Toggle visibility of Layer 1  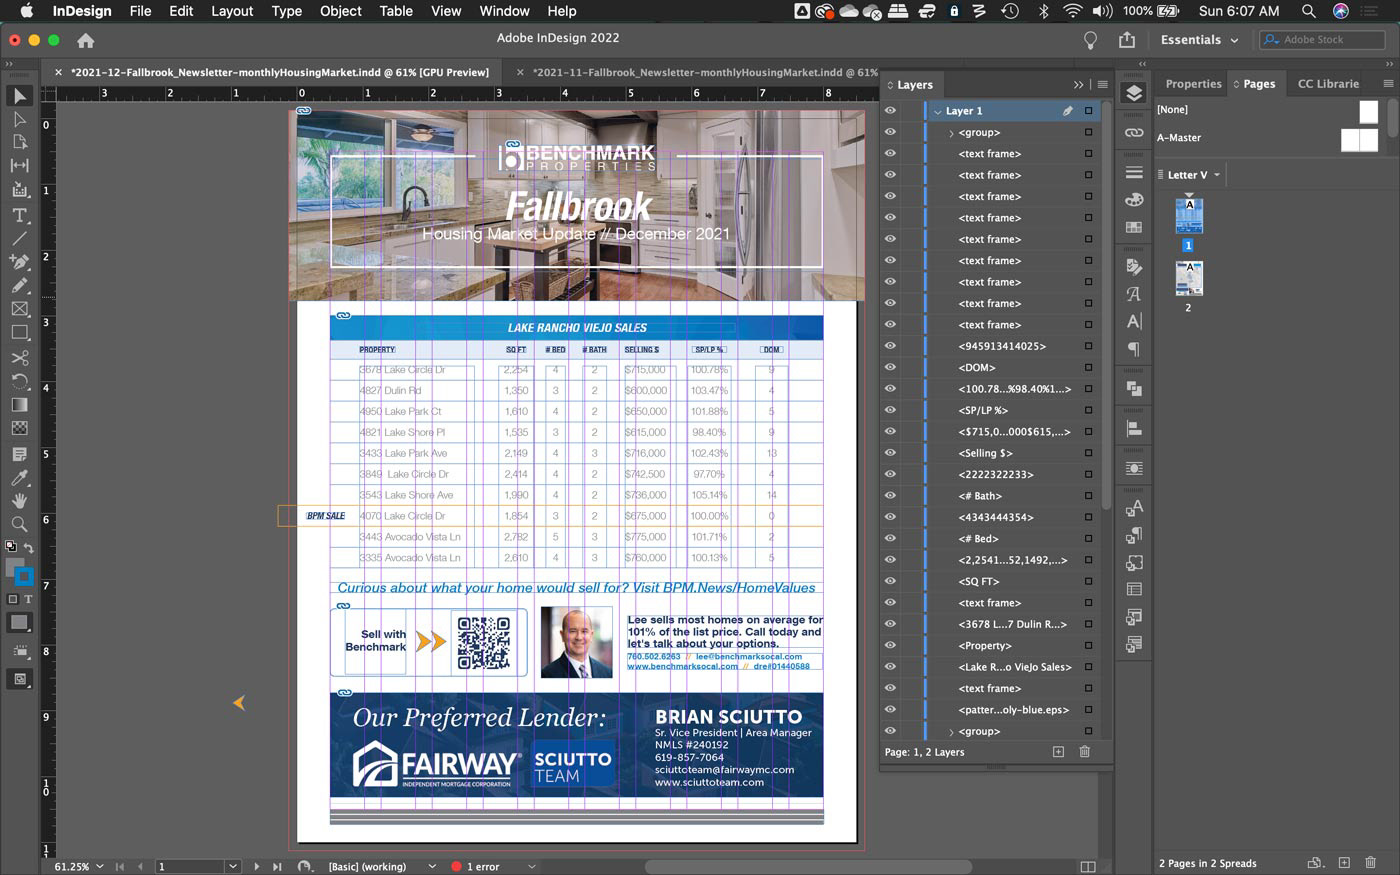890,111
